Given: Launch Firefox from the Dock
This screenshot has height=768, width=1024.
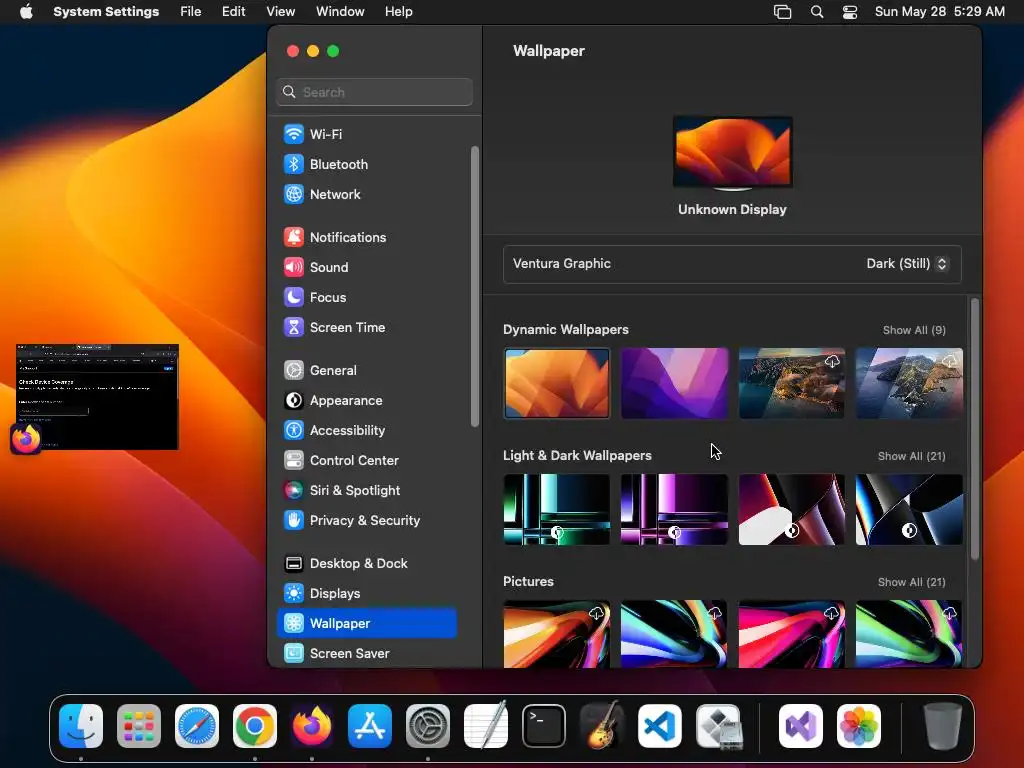Looking at the screenshot, I should point(312,726).
